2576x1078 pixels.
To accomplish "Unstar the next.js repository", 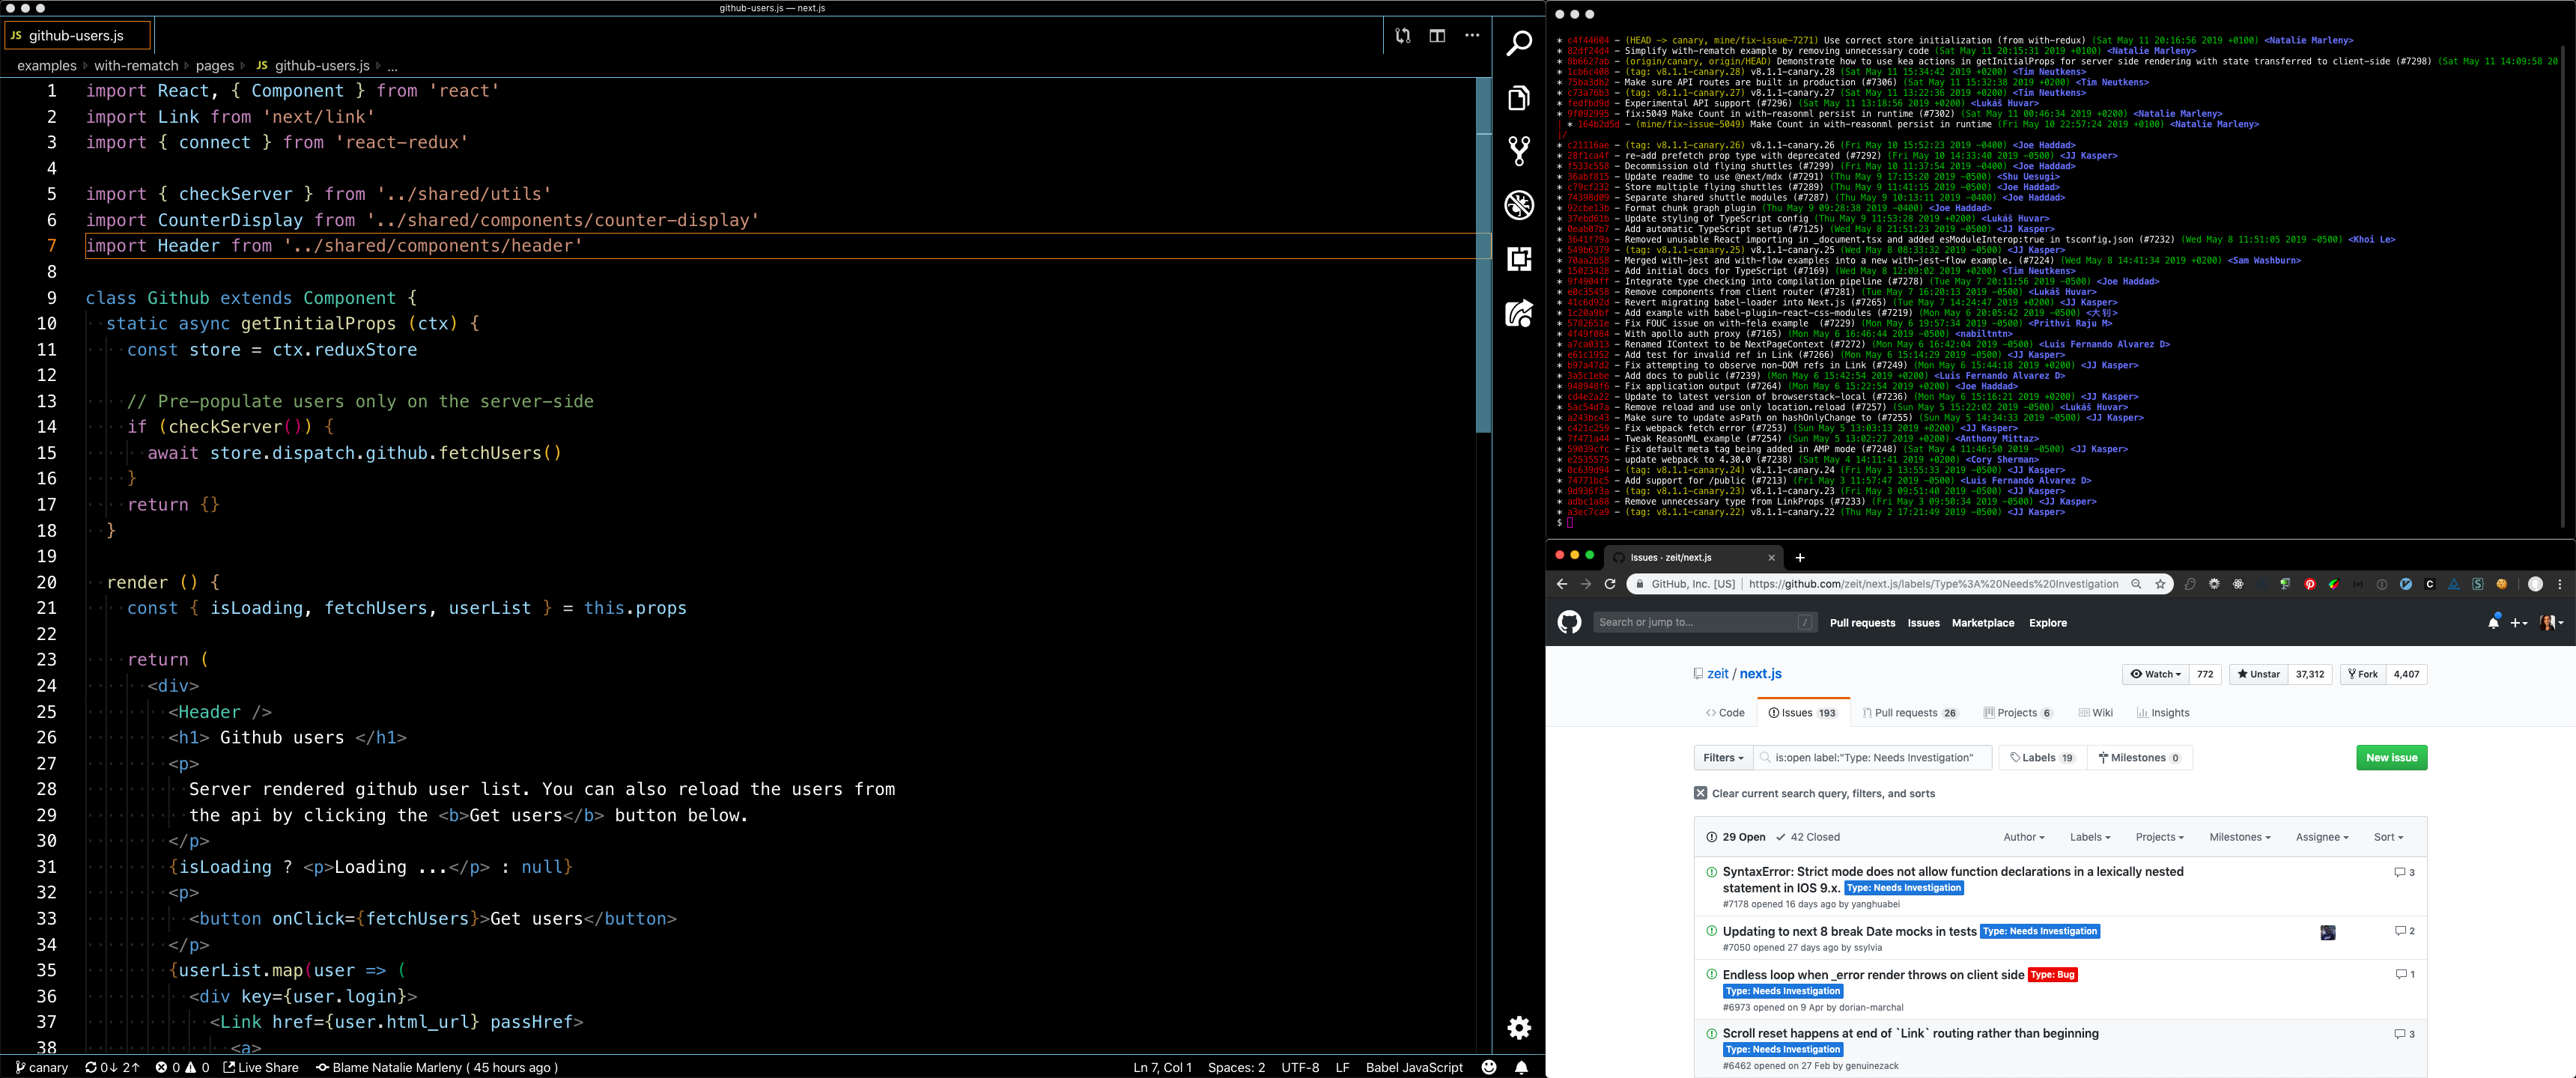I will (x=2259, y=674).
